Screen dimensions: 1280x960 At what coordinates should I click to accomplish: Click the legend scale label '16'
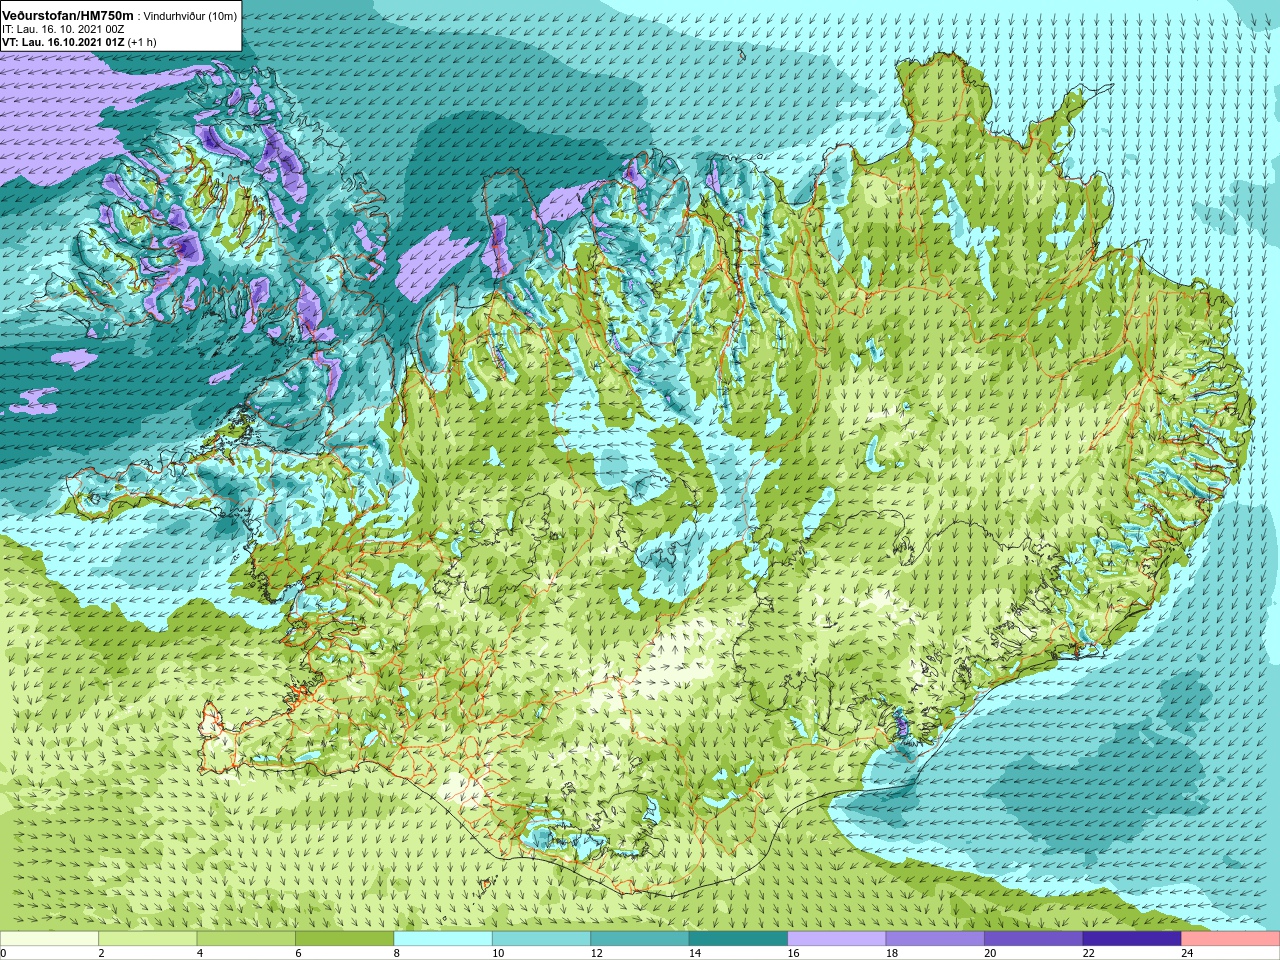point(793,953)
